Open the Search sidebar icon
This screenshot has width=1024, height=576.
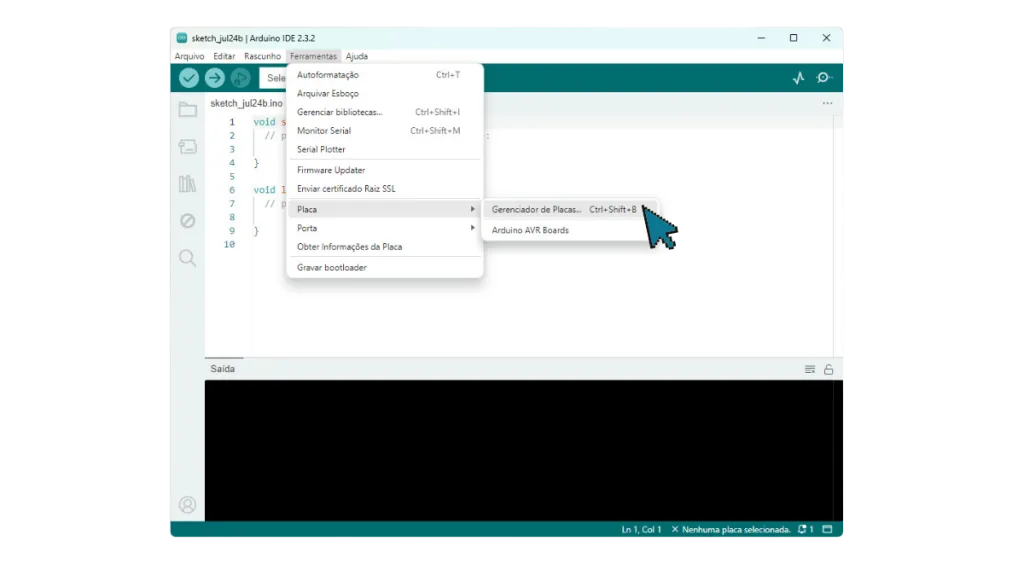click(187, 258)
